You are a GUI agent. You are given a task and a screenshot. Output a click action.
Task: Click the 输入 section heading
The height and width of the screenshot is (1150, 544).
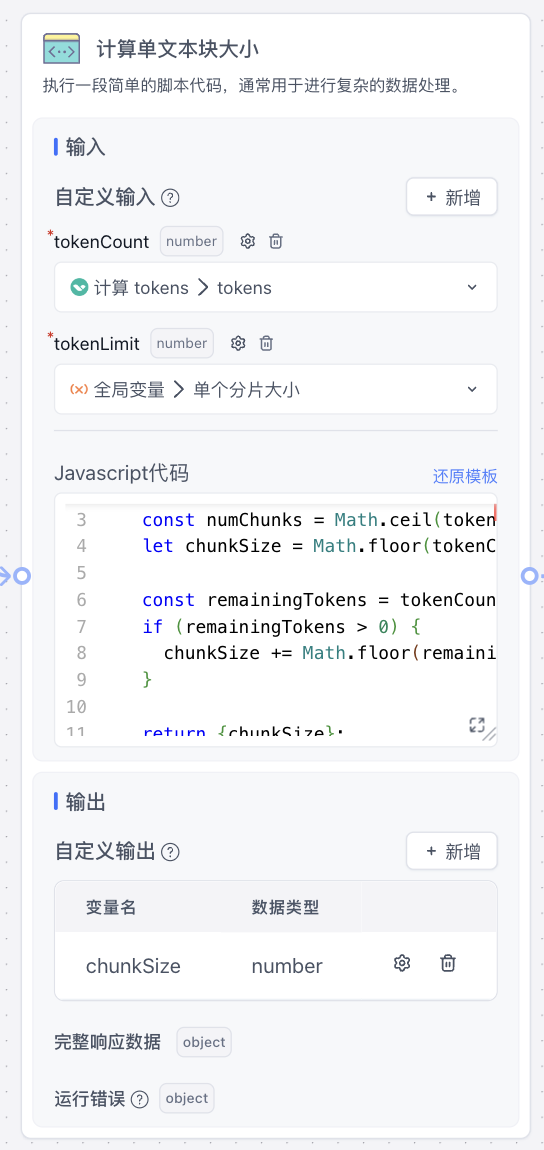coord(86,147)
